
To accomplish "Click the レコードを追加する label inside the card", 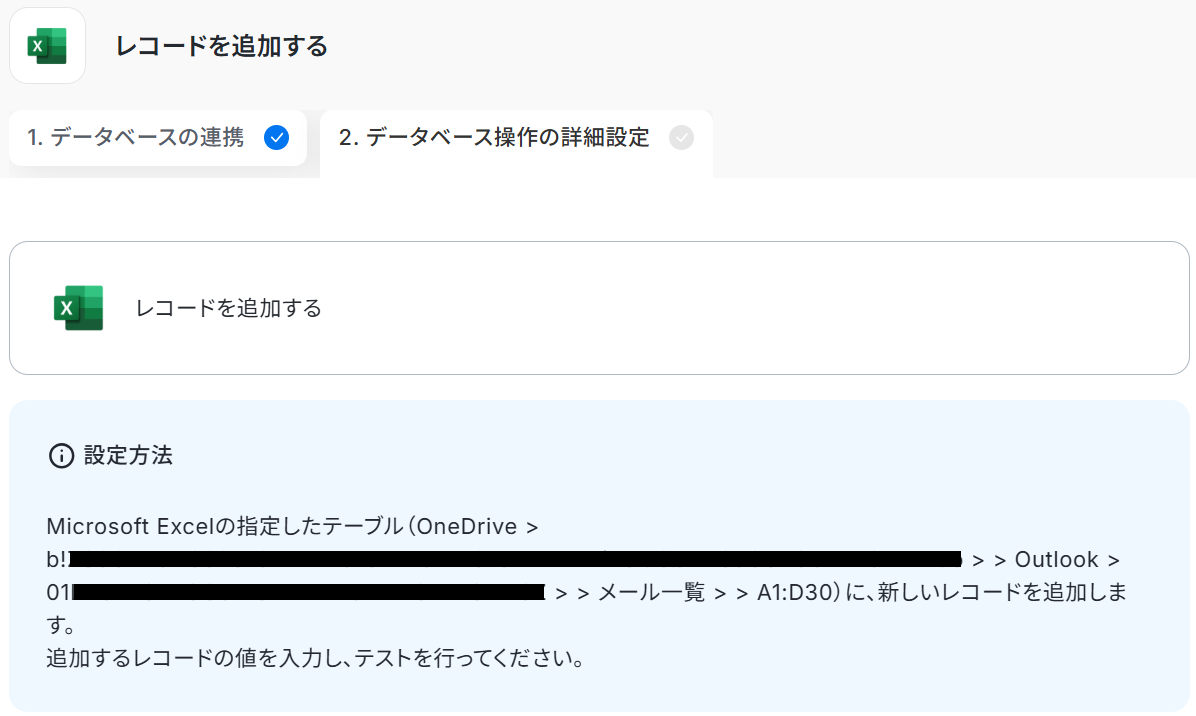I will tap(229, 308).
